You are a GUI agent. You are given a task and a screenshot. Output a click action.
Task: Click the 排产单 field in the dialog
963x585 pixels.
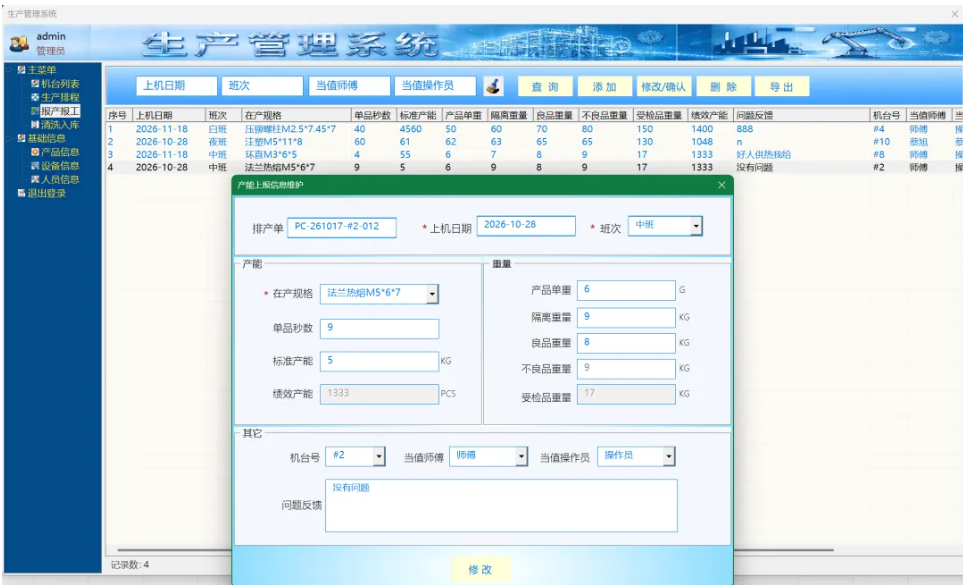coord(341,227)
